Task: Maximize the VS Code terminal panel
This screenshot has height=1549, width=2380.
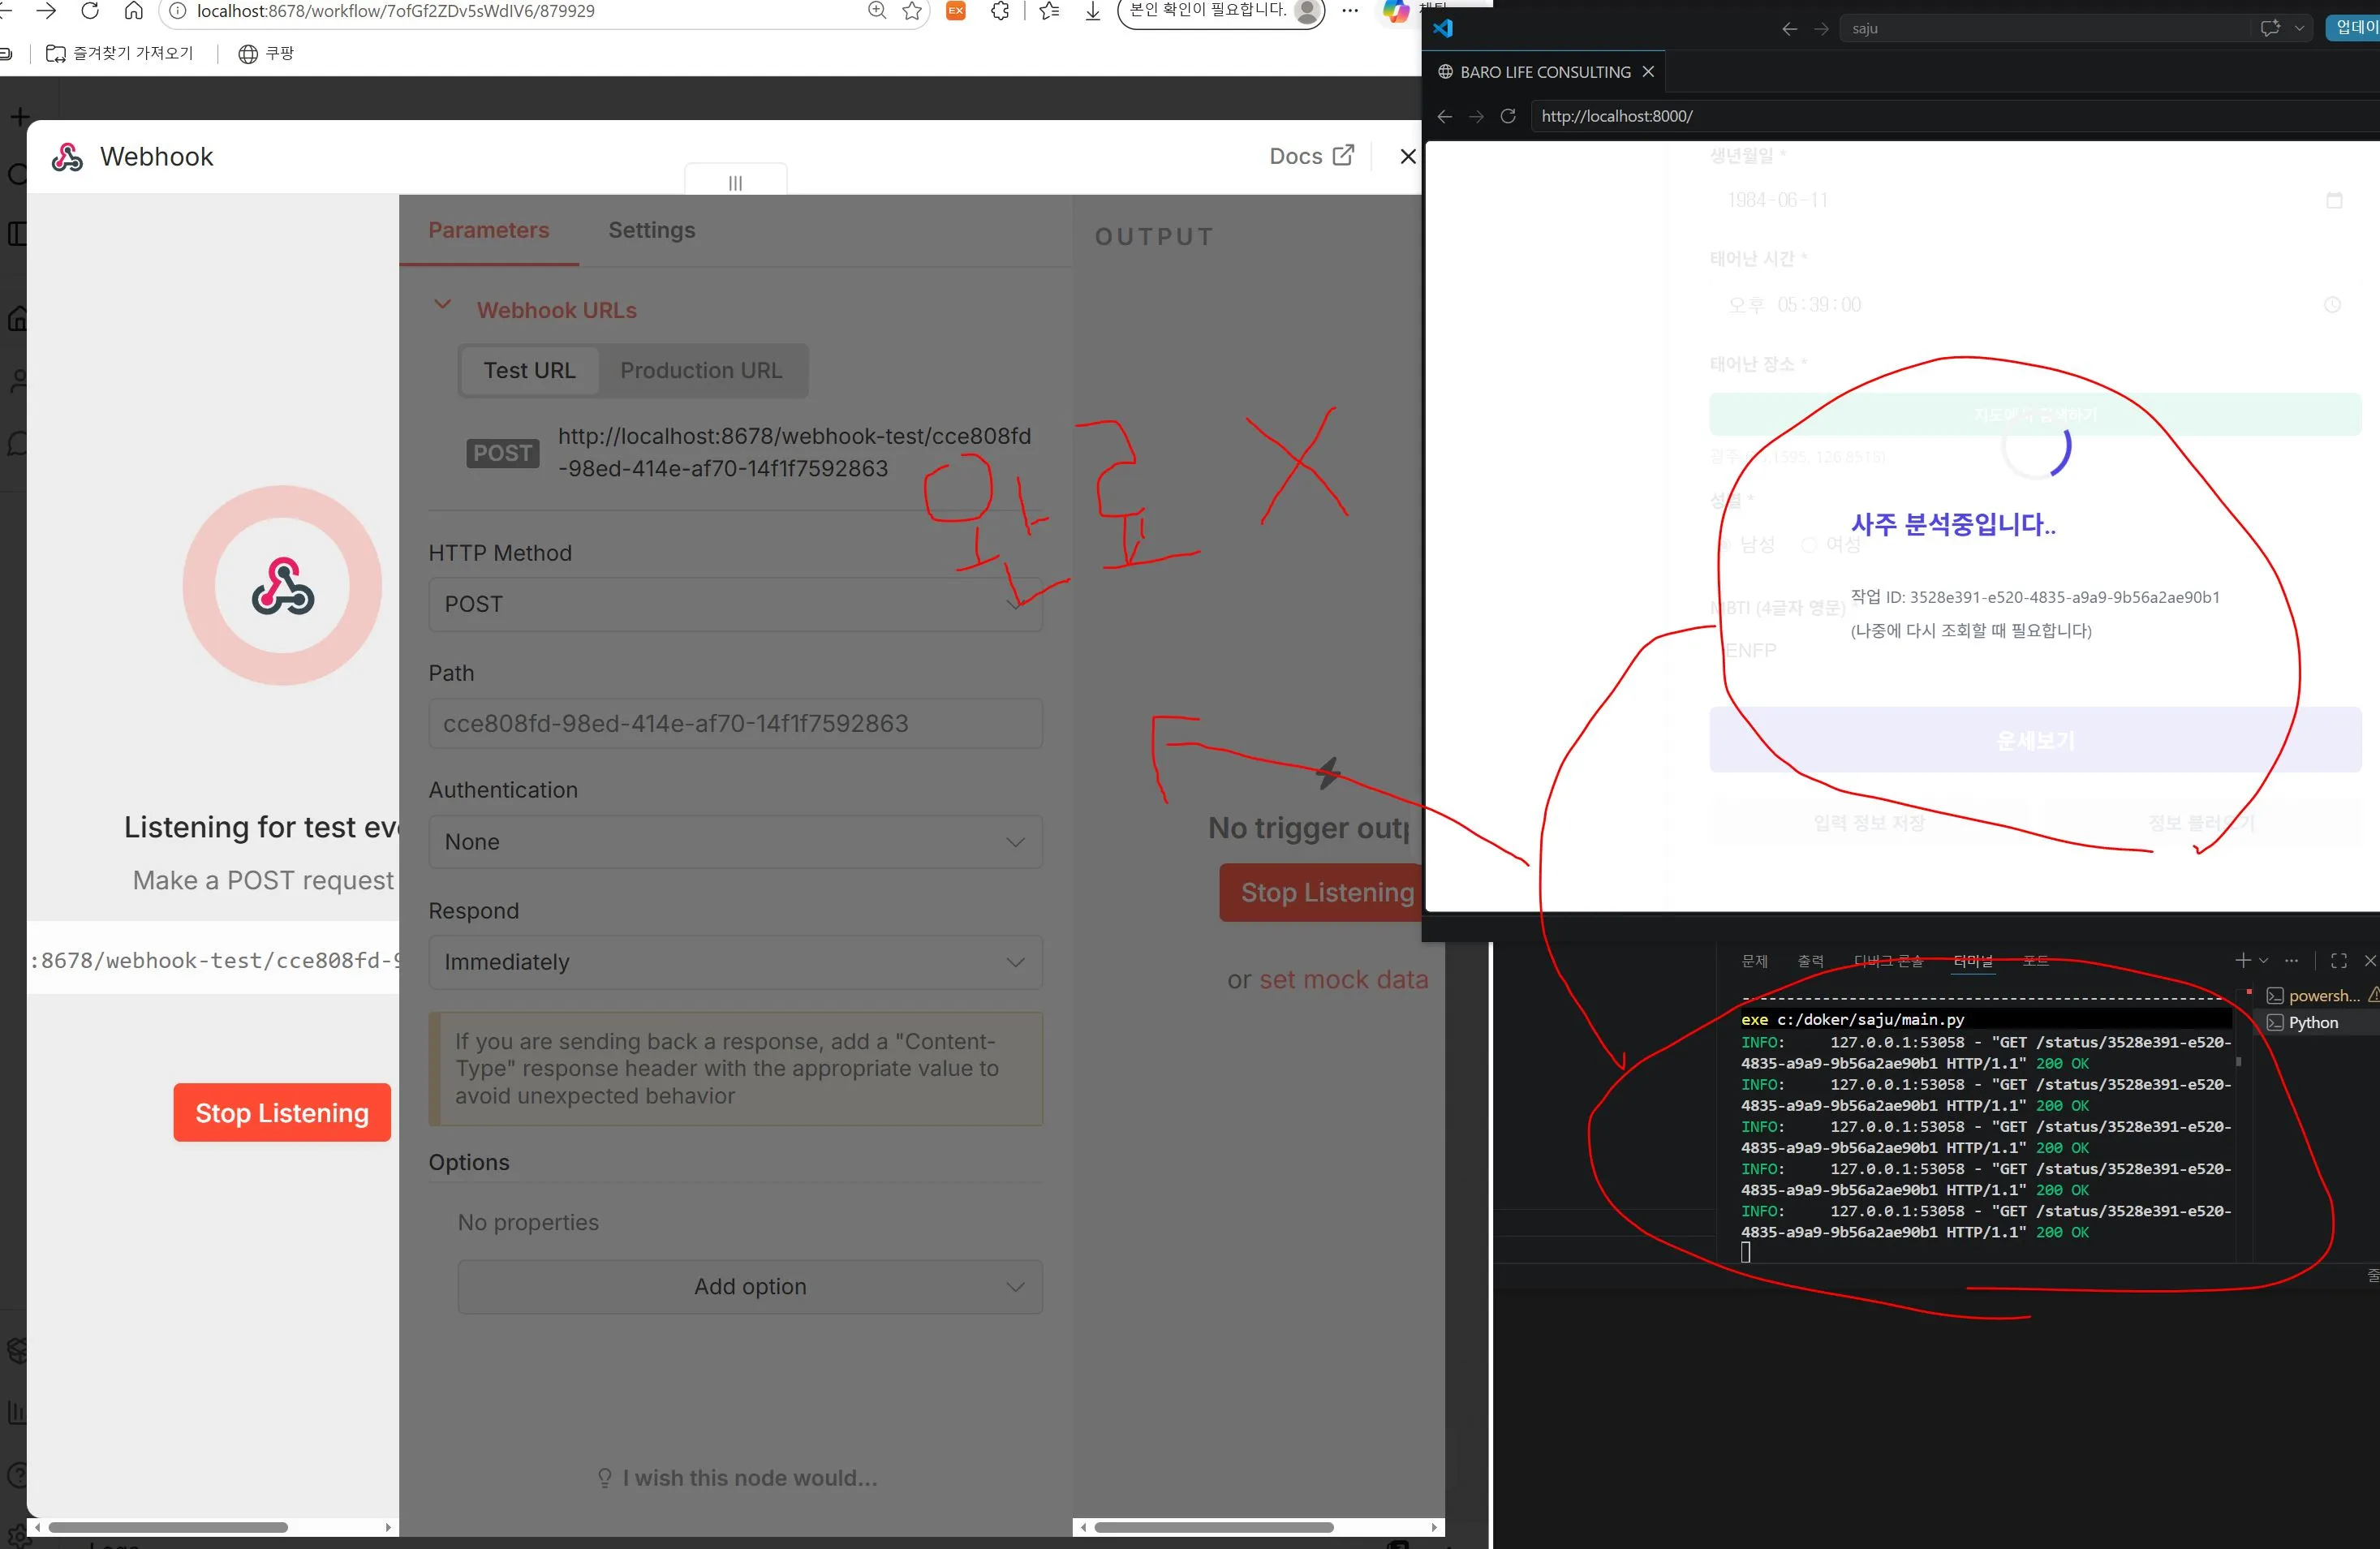Action: (x=2338, y=960)
